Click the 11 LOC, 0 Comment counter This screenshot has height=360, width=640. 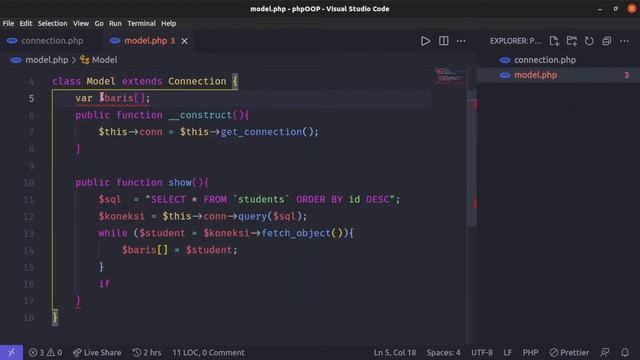point(208,352)
